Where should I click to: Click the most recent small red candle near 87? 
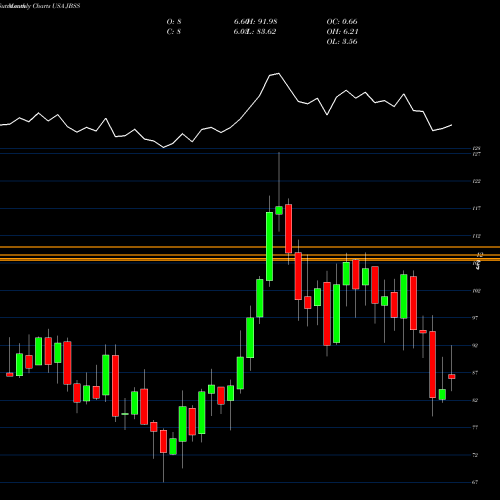pyautogui.click(x=452, y=376)
